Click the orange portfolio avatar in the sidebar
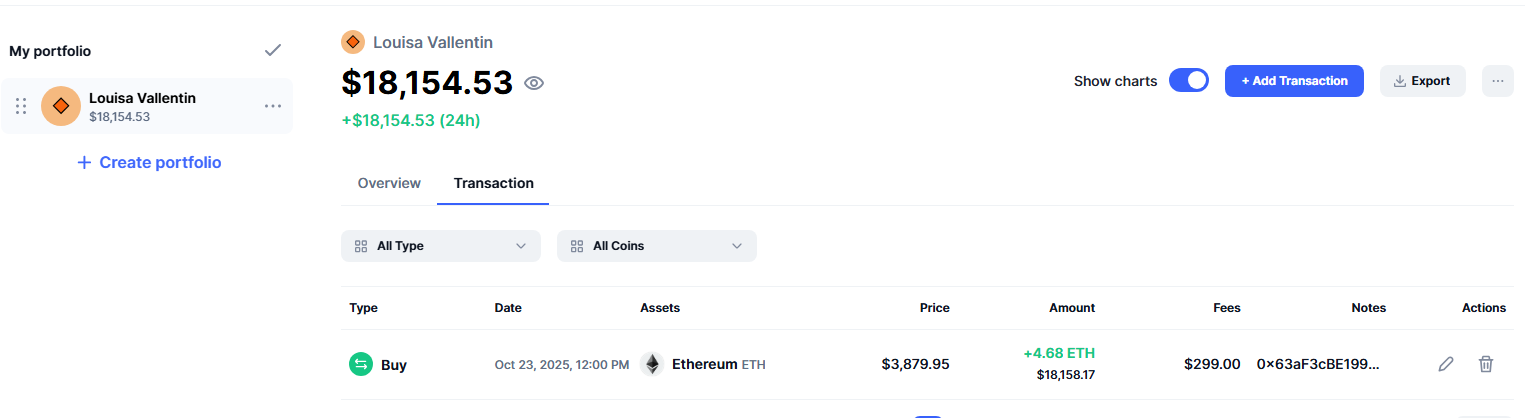This screenshot has height=418, width=1525. point(61,106)
